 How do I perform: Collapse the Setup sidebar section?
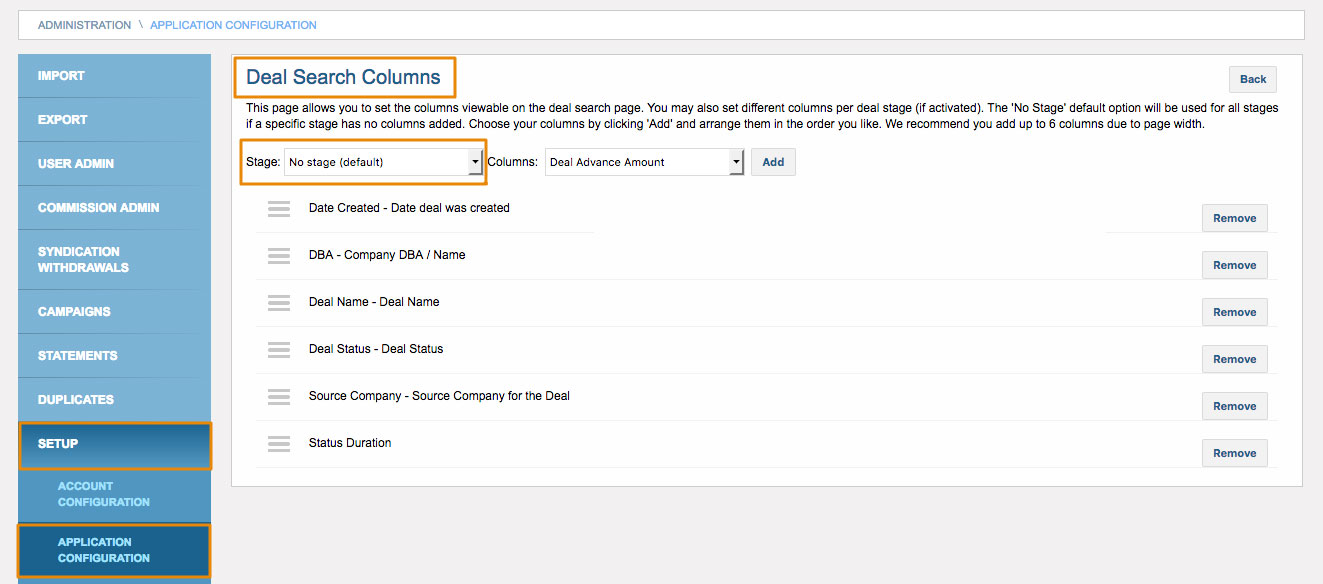[x=115, y=445]
